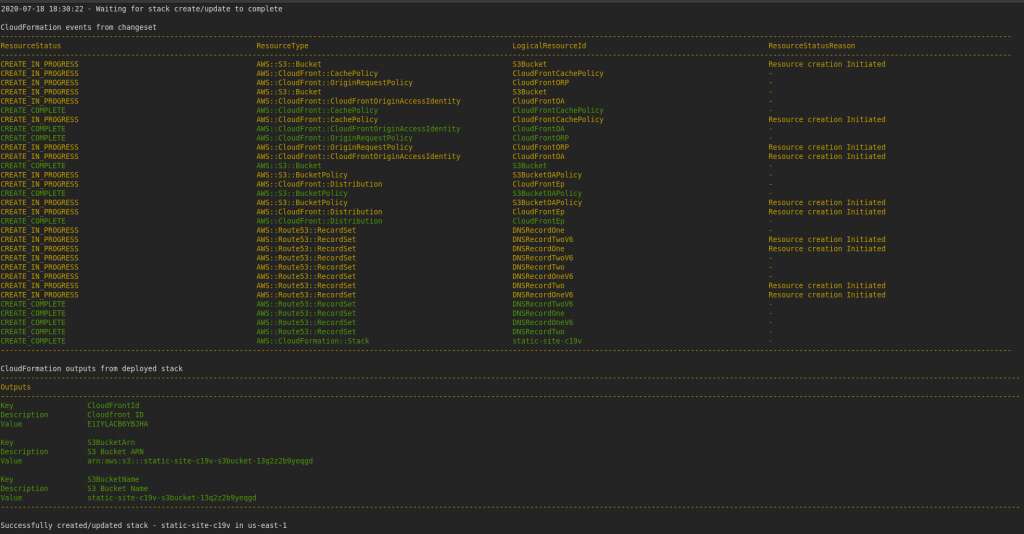Click CREATE_COMPLETE status of the CloudFormation Stack row
Viewport: 1024px width, 534px height.
33,341
